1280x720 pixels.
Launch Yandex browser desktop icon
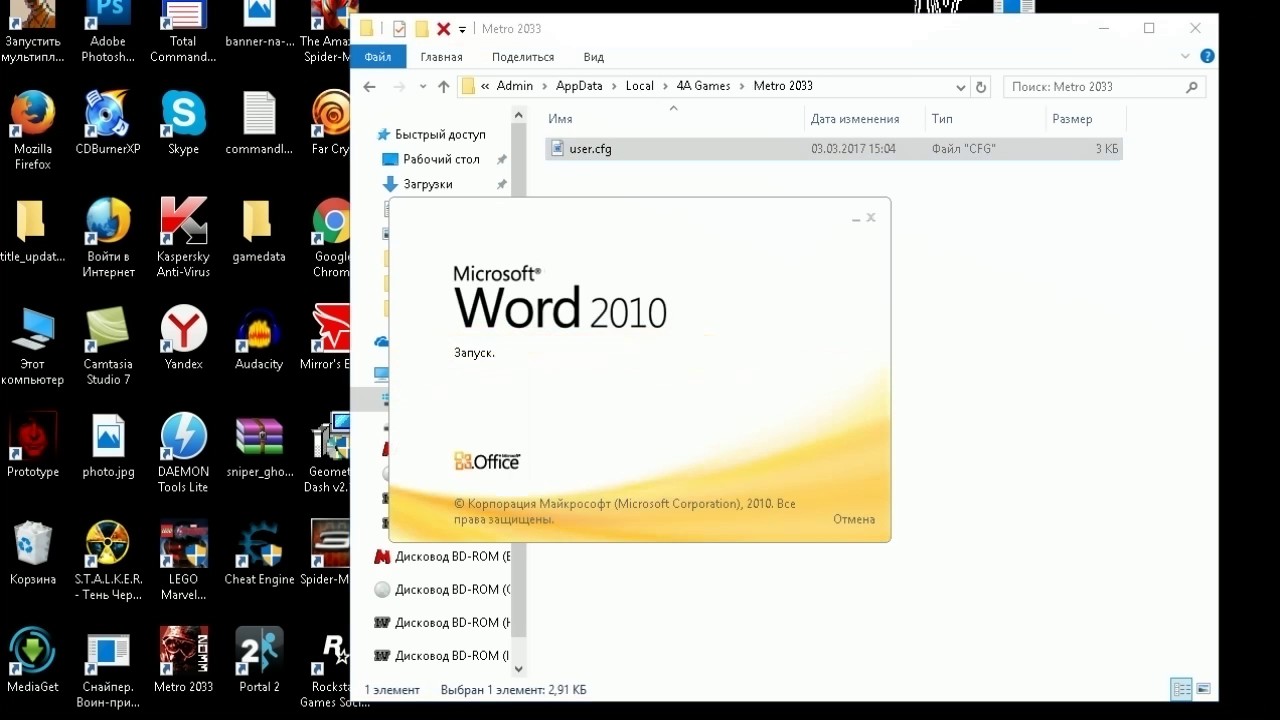[x=183, y=338]
